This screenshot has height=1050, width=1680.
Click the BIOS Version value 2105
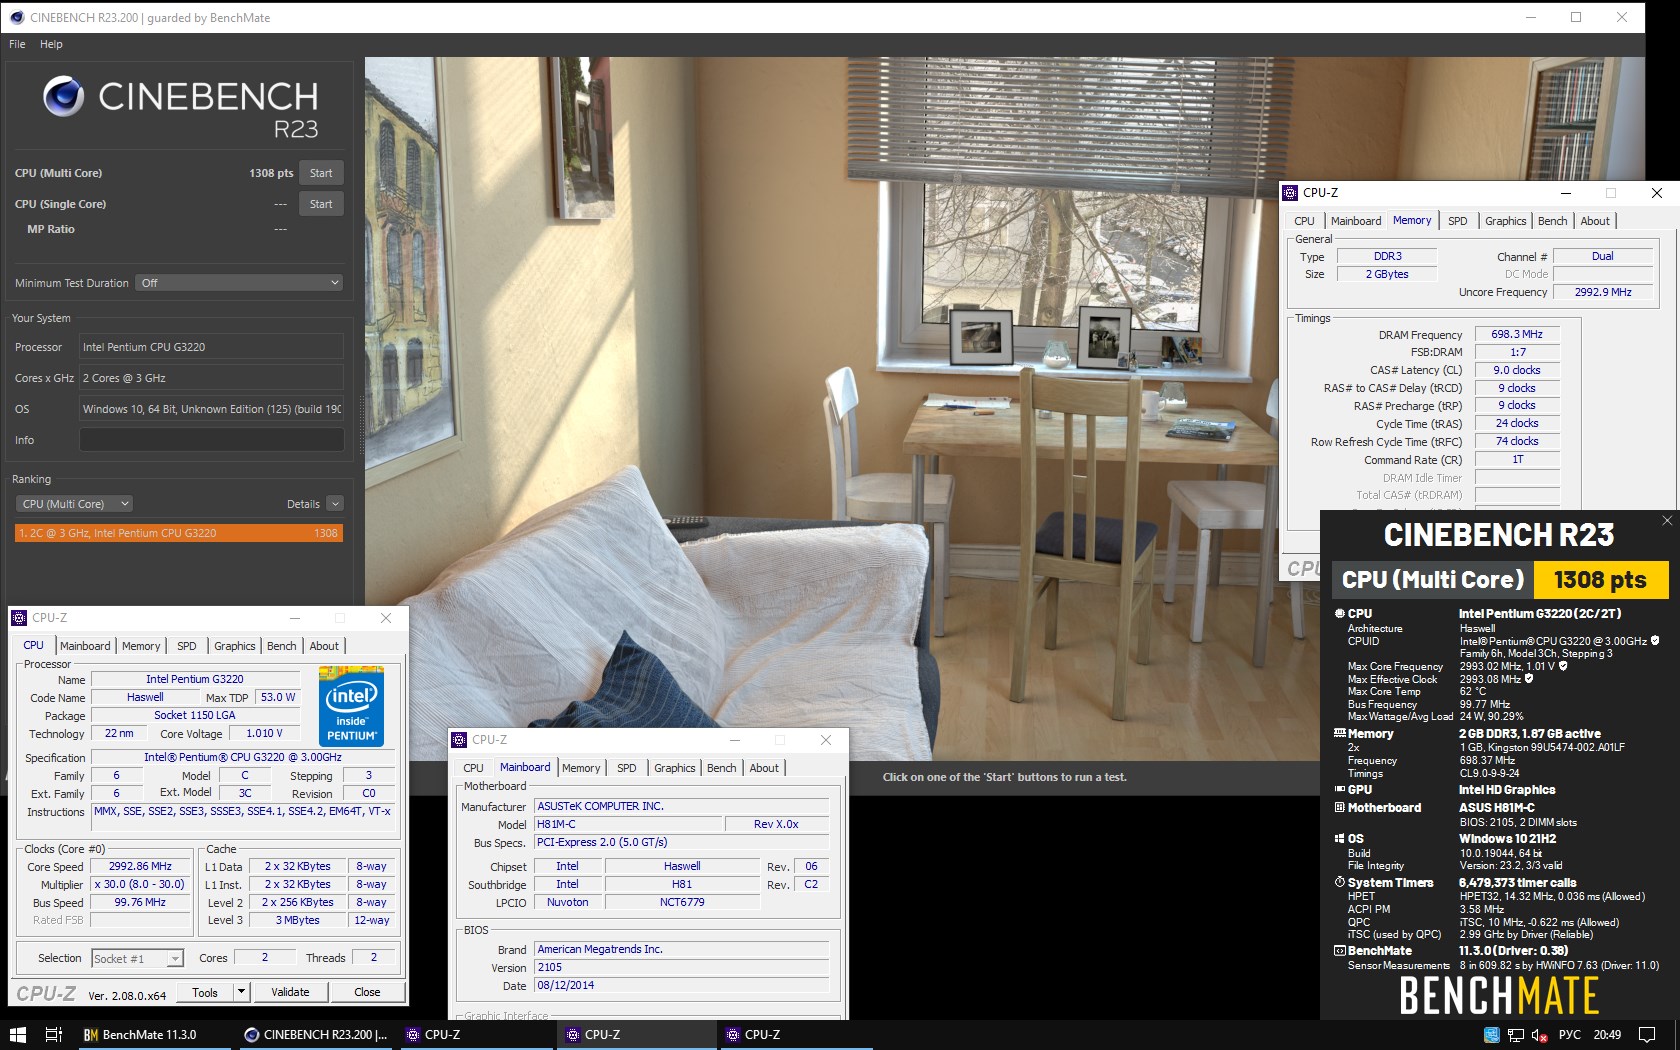(x=682, y=967)
